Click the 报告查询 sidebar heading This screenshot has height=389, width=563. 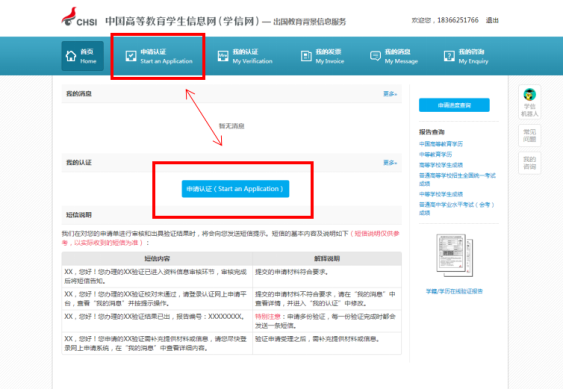click(x=432, y=132)
